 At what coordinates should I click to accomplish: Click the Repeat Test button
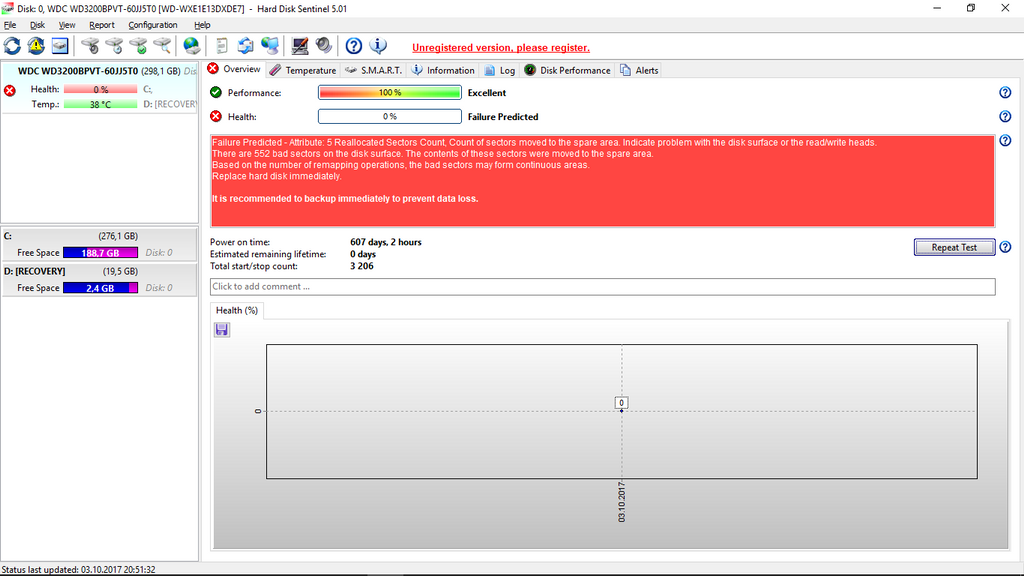pyautogui.click(x=954, y=247)
